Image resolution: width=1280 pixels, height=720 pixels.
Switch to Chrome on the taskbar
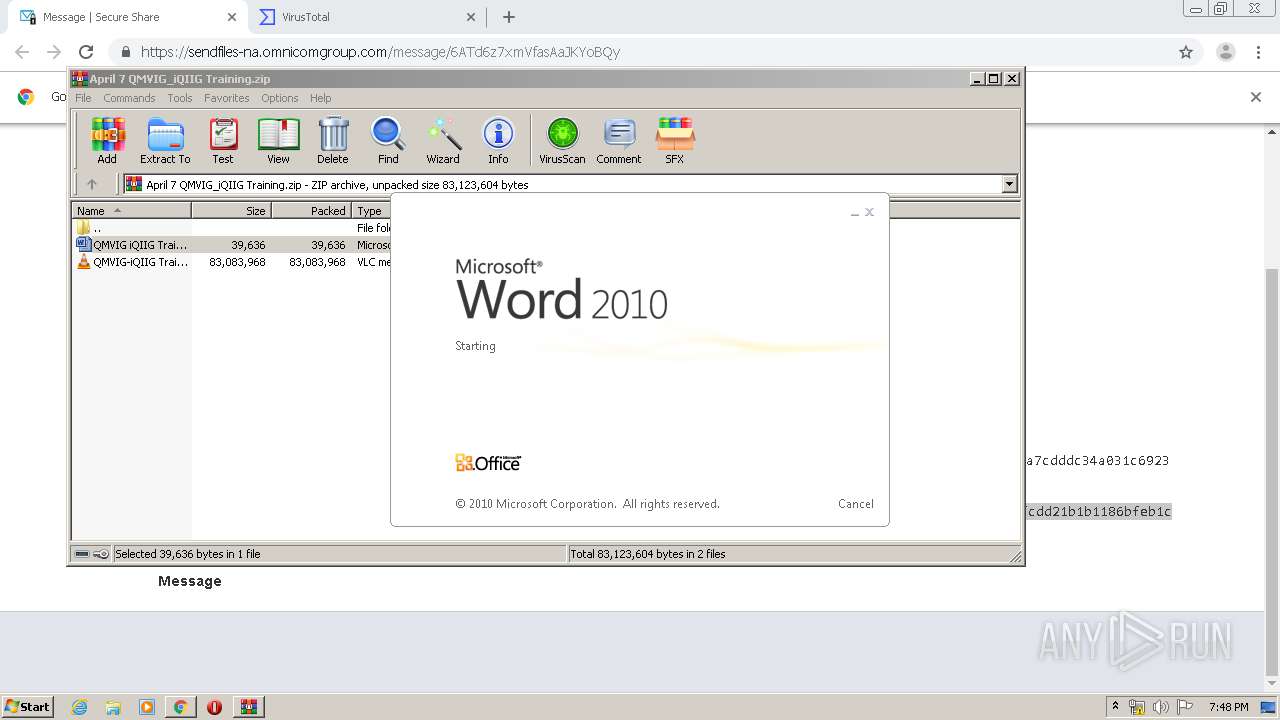click(180, 707)
